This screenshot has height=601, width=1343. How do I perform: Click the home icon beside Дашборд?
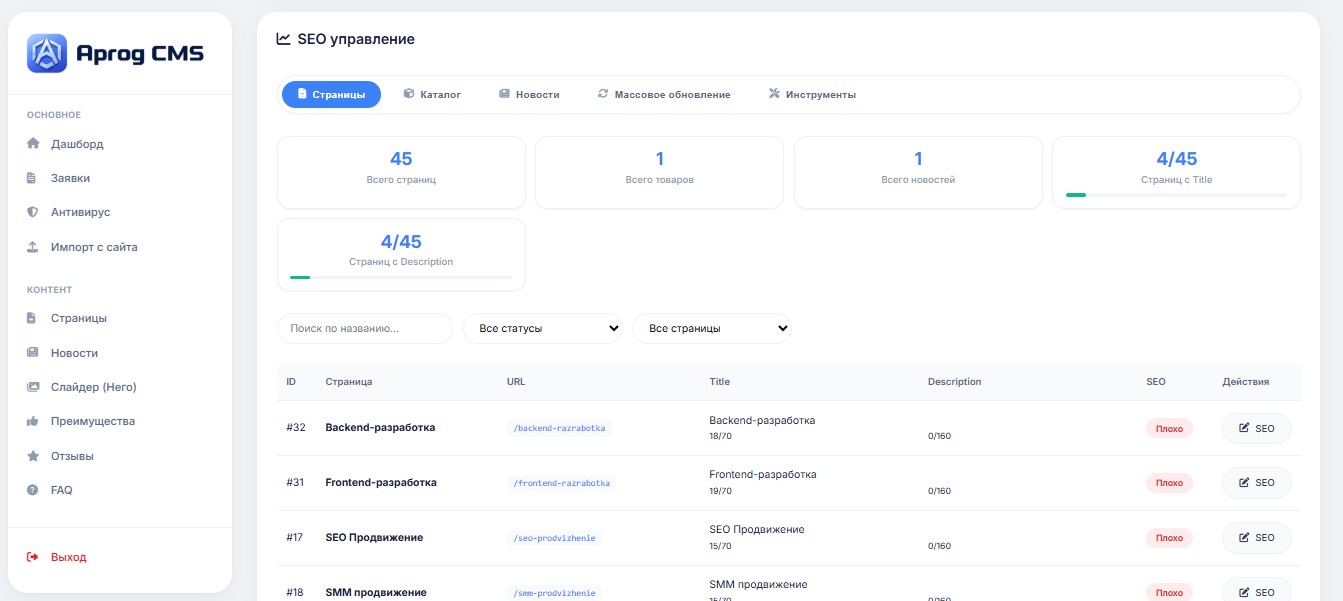pyautogui.click(x=33, y=144)
